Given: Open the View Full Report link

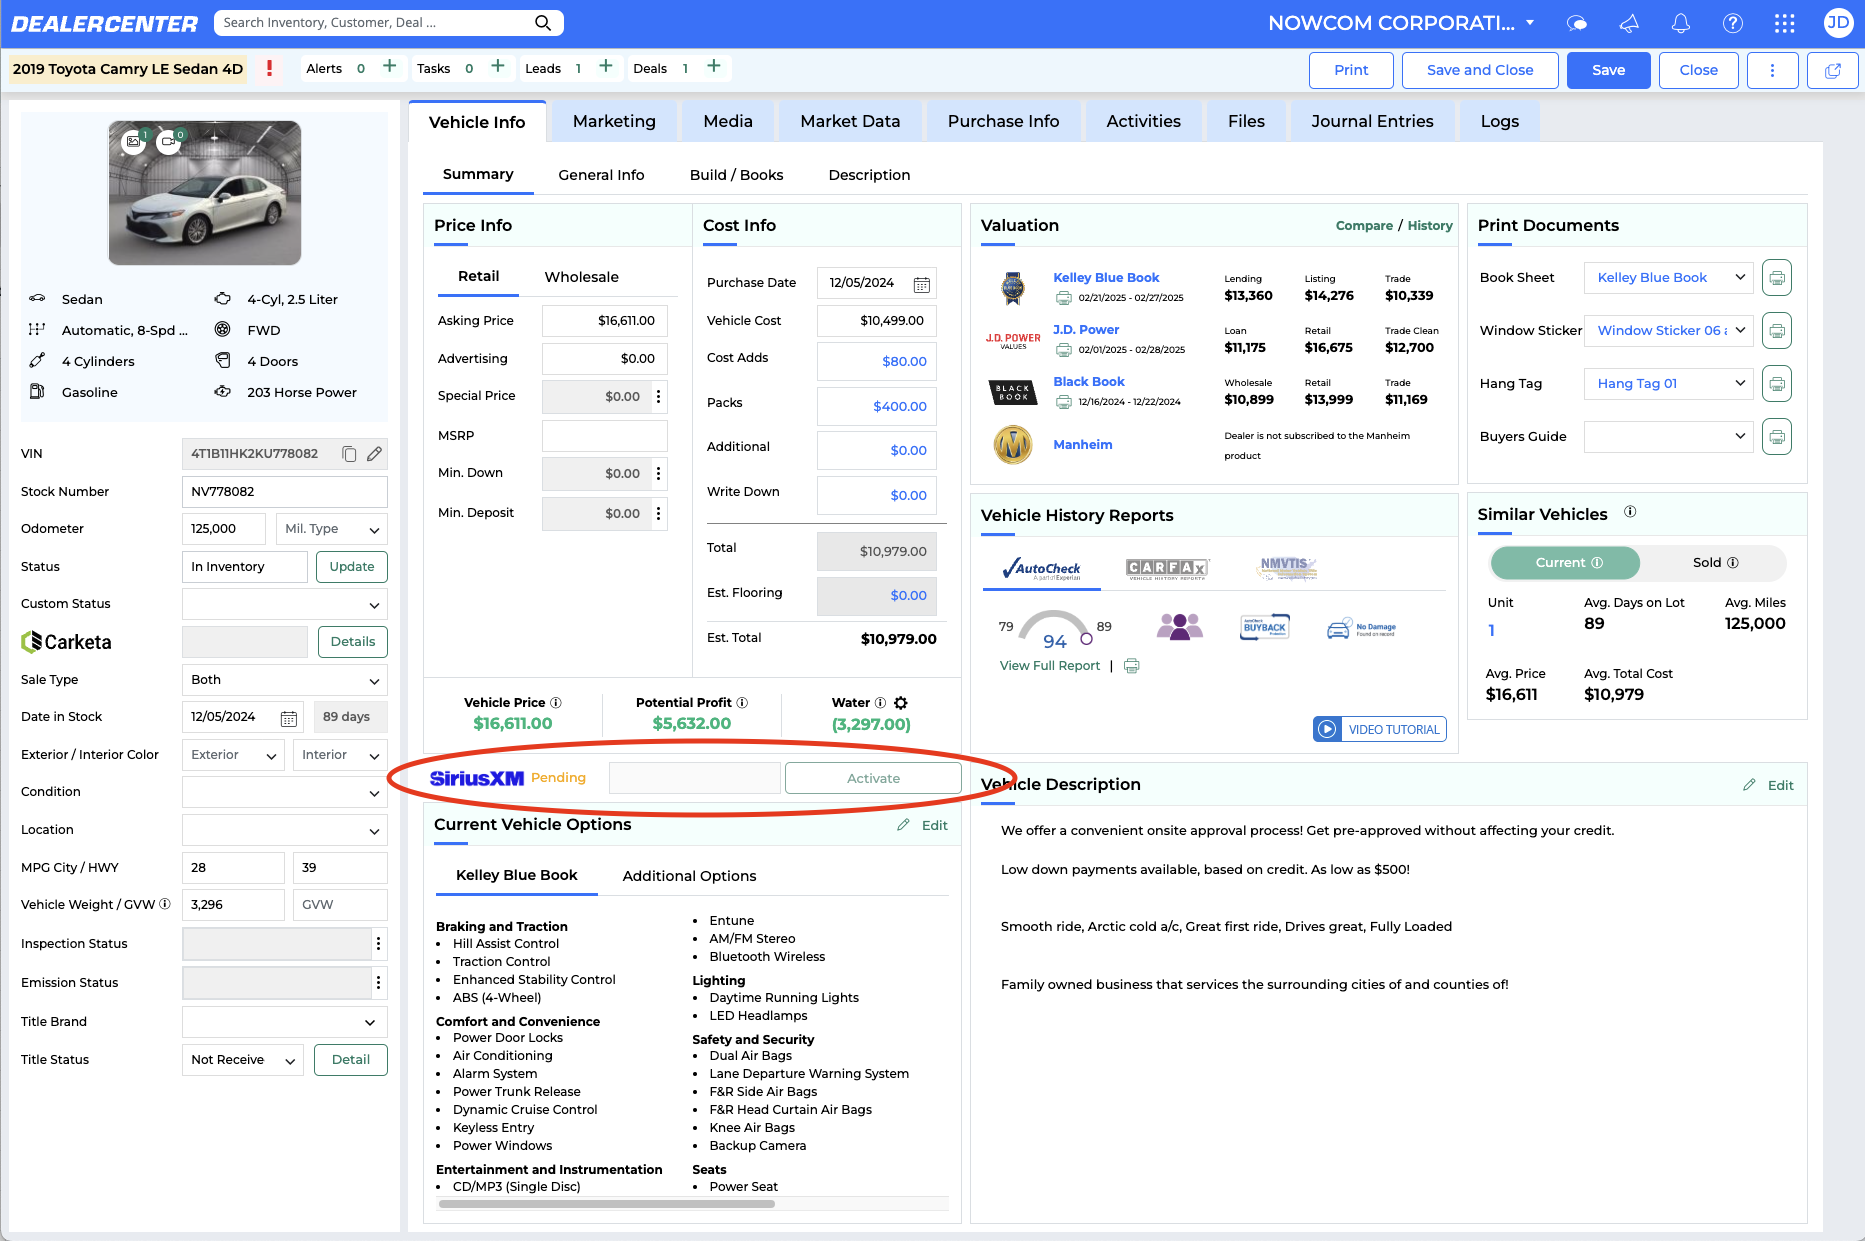Looking at the screenshot, I should (1050, 666).
